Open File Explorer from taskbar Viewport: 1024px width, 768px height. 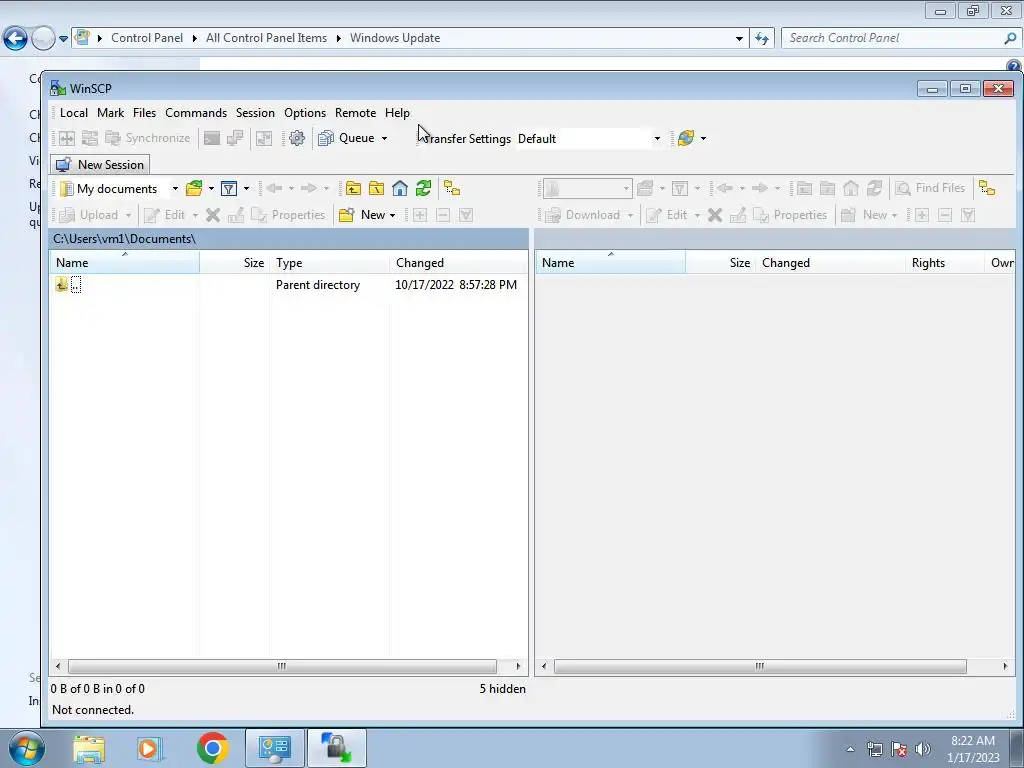tap(89, 748)
